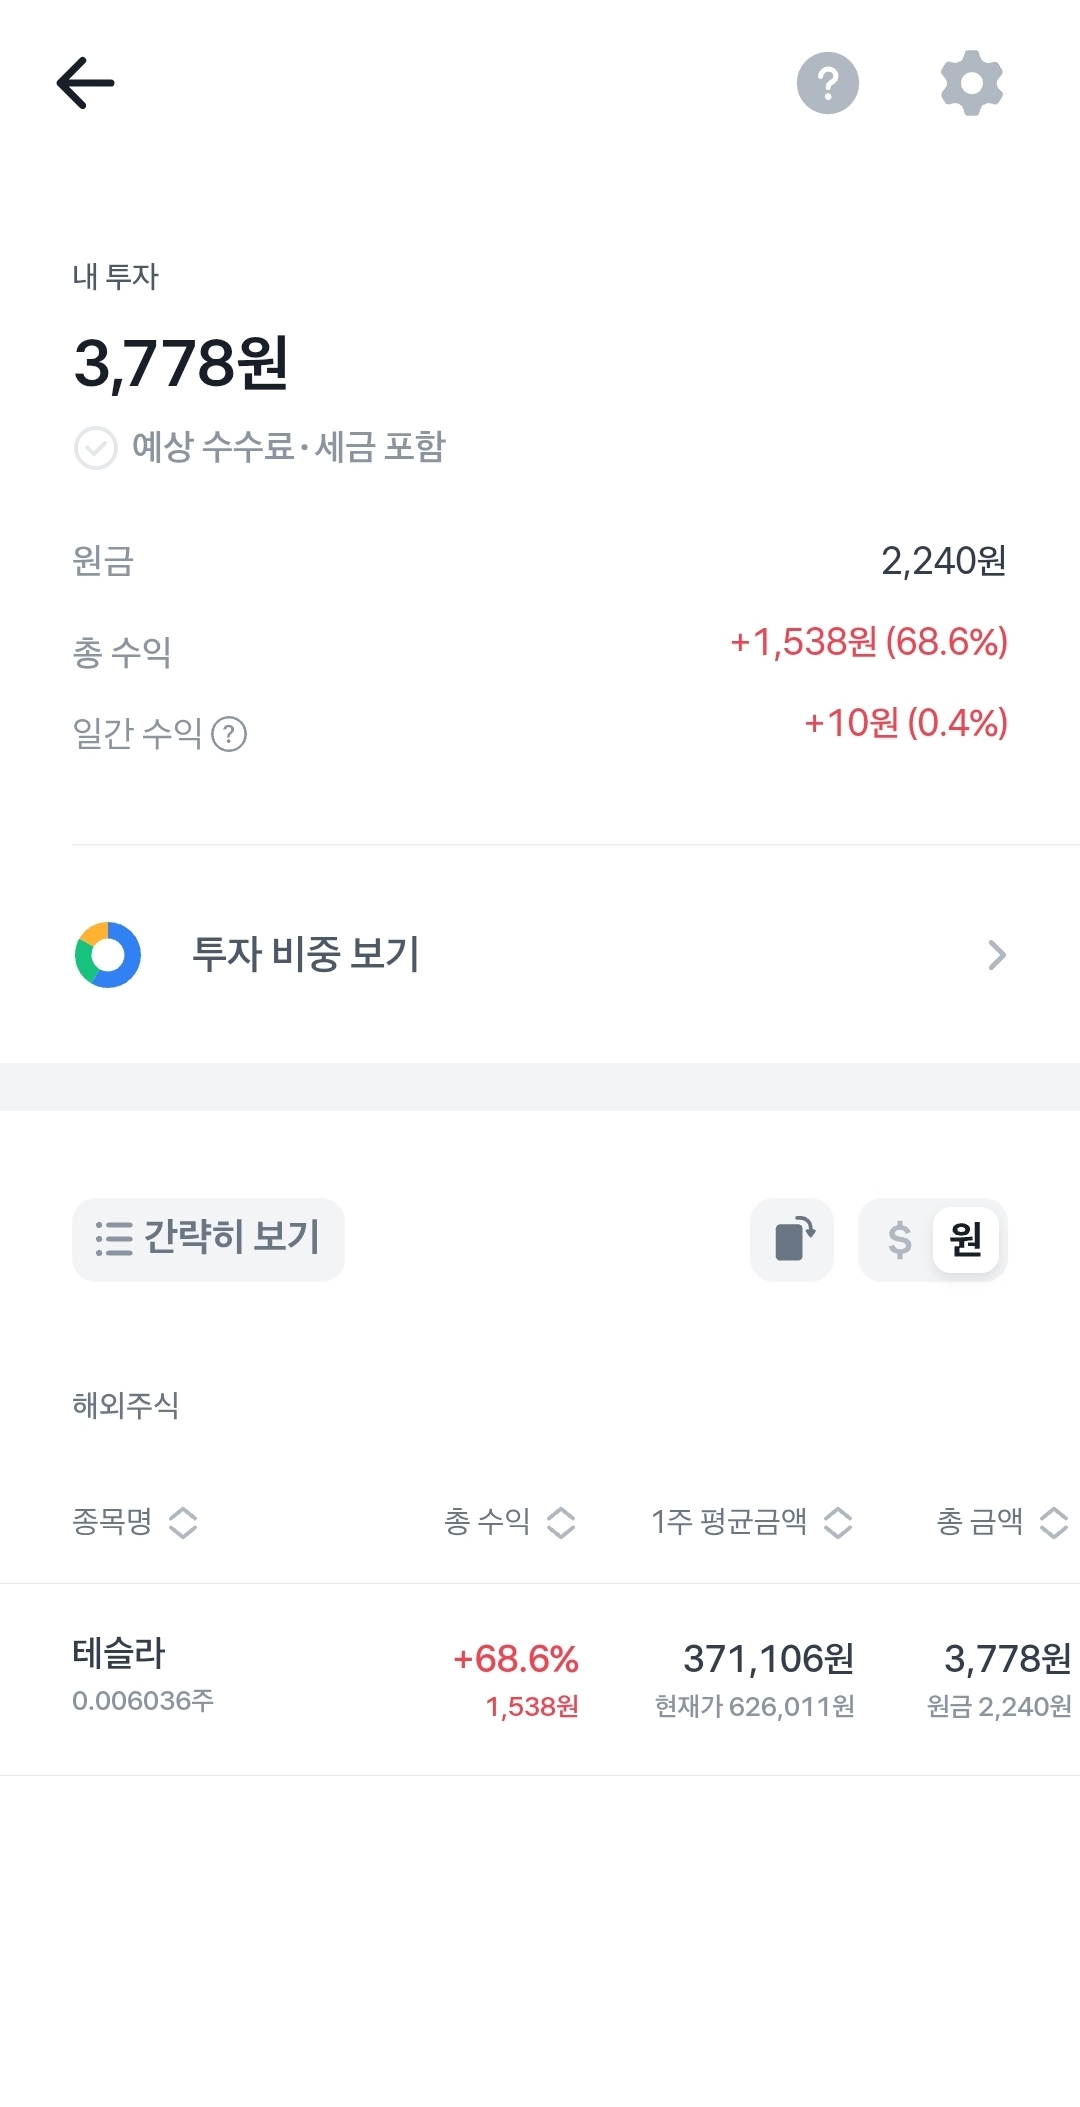This screenshot has width=1080, height=2107.
Task: Sort by 1주 평균금액 column arrows
Action: (838, 1523)
